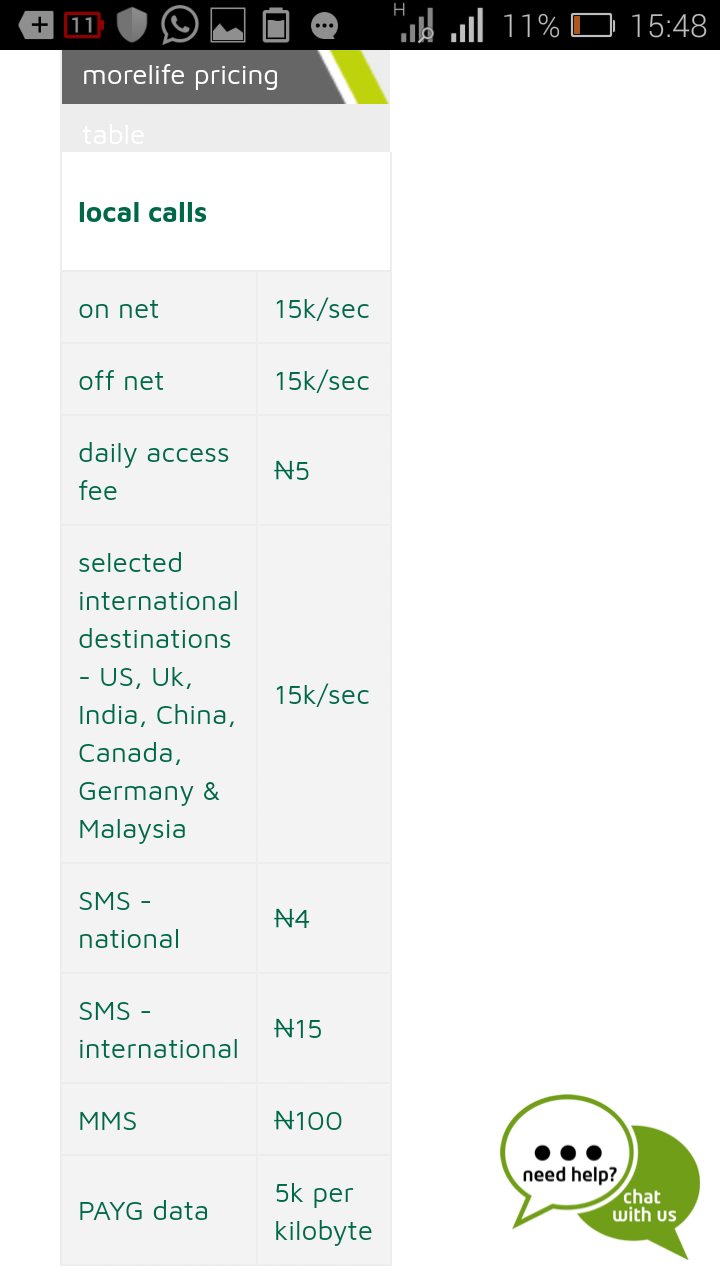Tap the 'PAYG data' row

pyautogui.click(x=226, y=1211)
